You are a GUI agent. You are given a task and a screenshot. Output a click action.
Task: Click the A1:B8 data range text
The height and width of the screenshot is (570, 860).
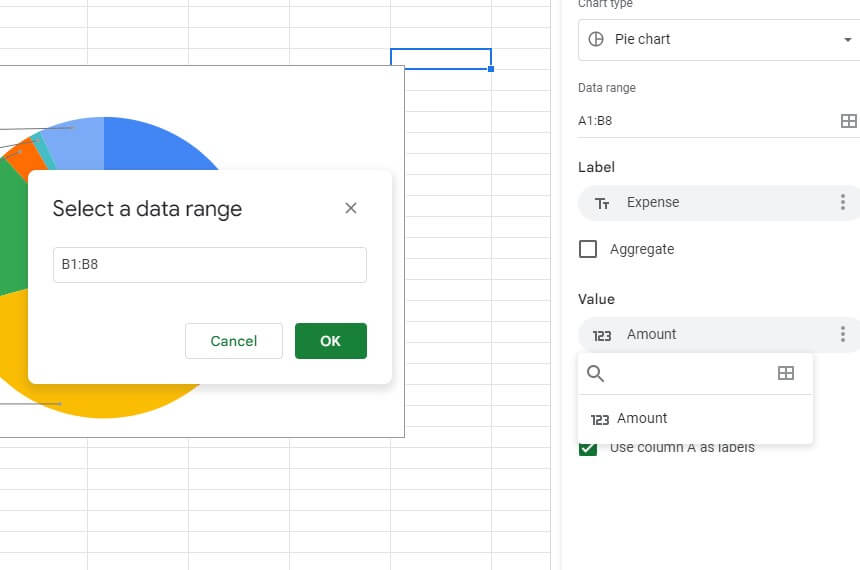[595, 121]
